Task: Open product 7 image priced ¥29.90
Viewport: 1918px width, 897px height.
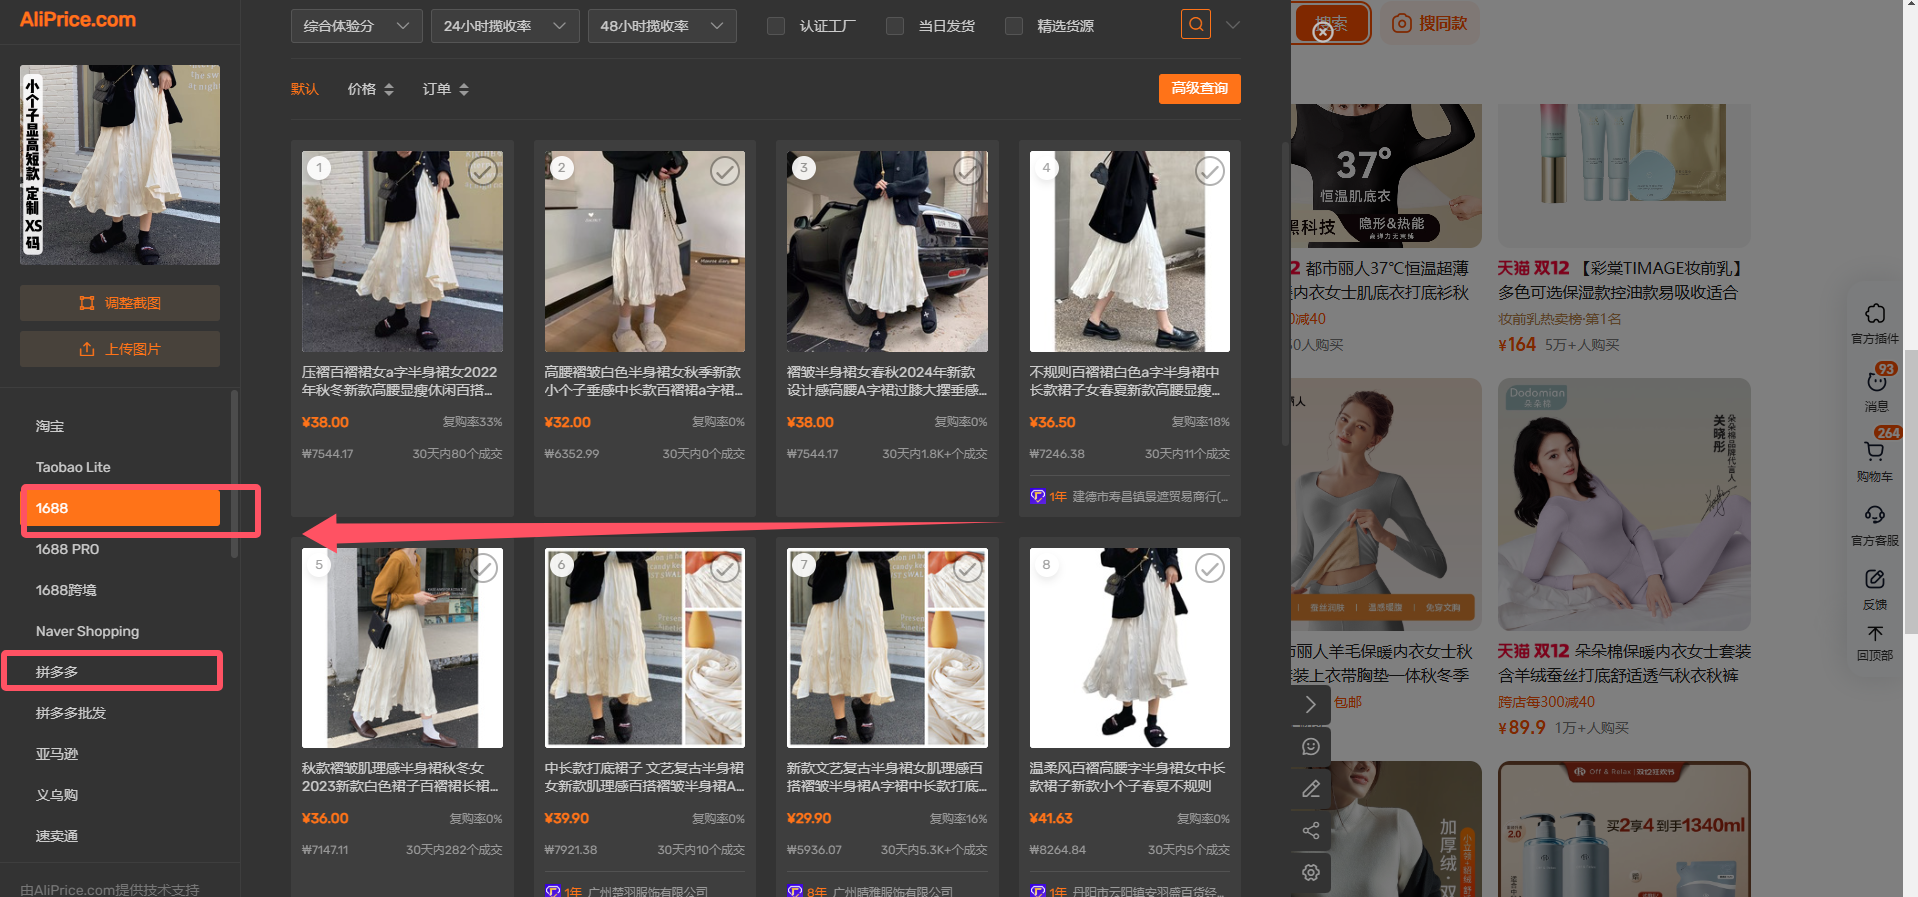Action: (887, 648)
